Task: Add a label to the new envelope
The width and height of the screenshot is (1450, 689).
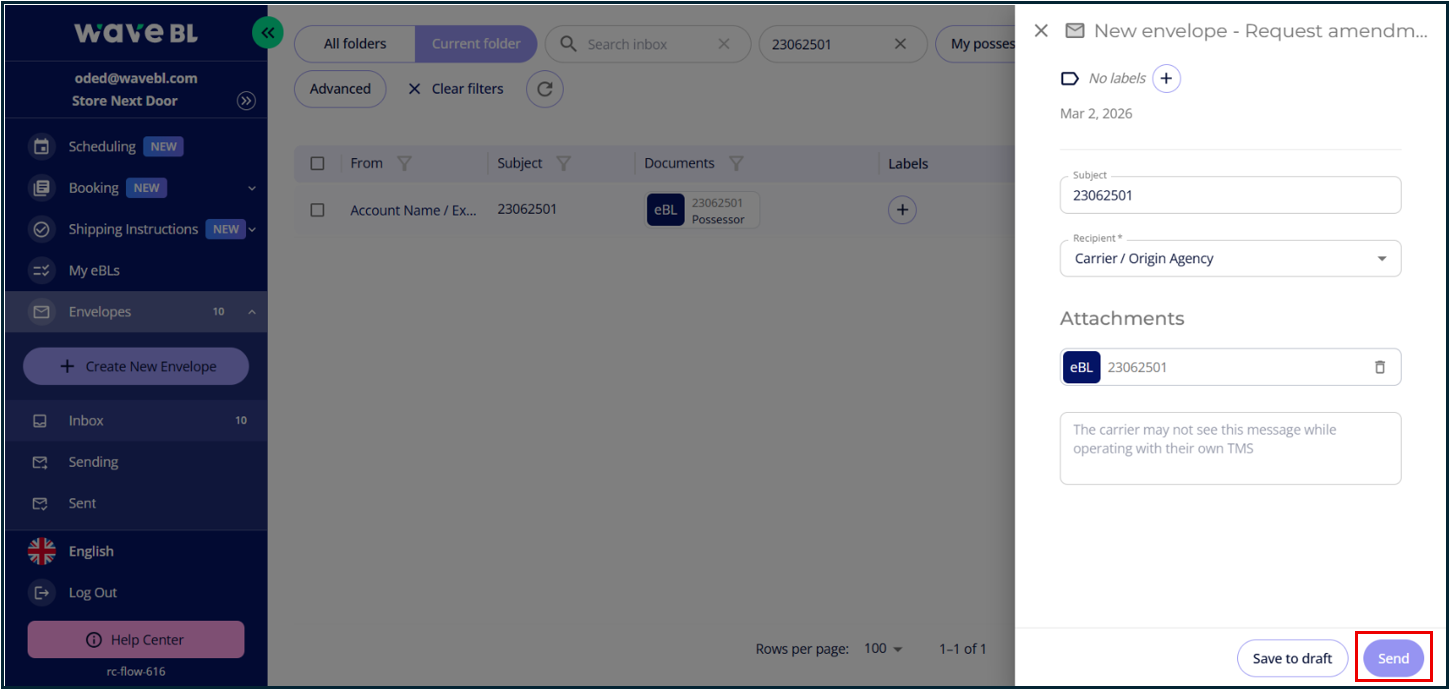Action: (1166, 78)
